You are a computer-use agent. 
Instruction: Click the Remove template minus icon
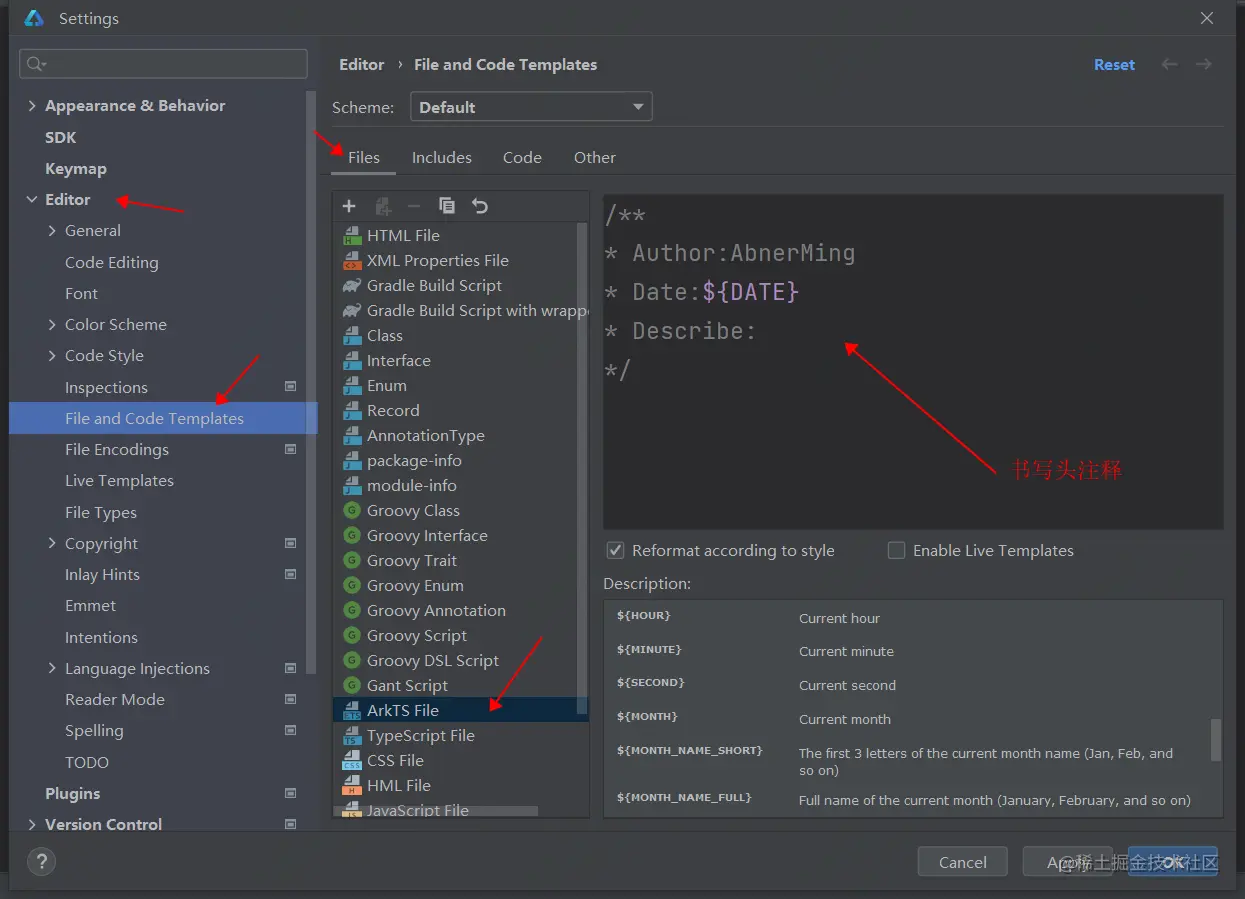click(414, 206)
